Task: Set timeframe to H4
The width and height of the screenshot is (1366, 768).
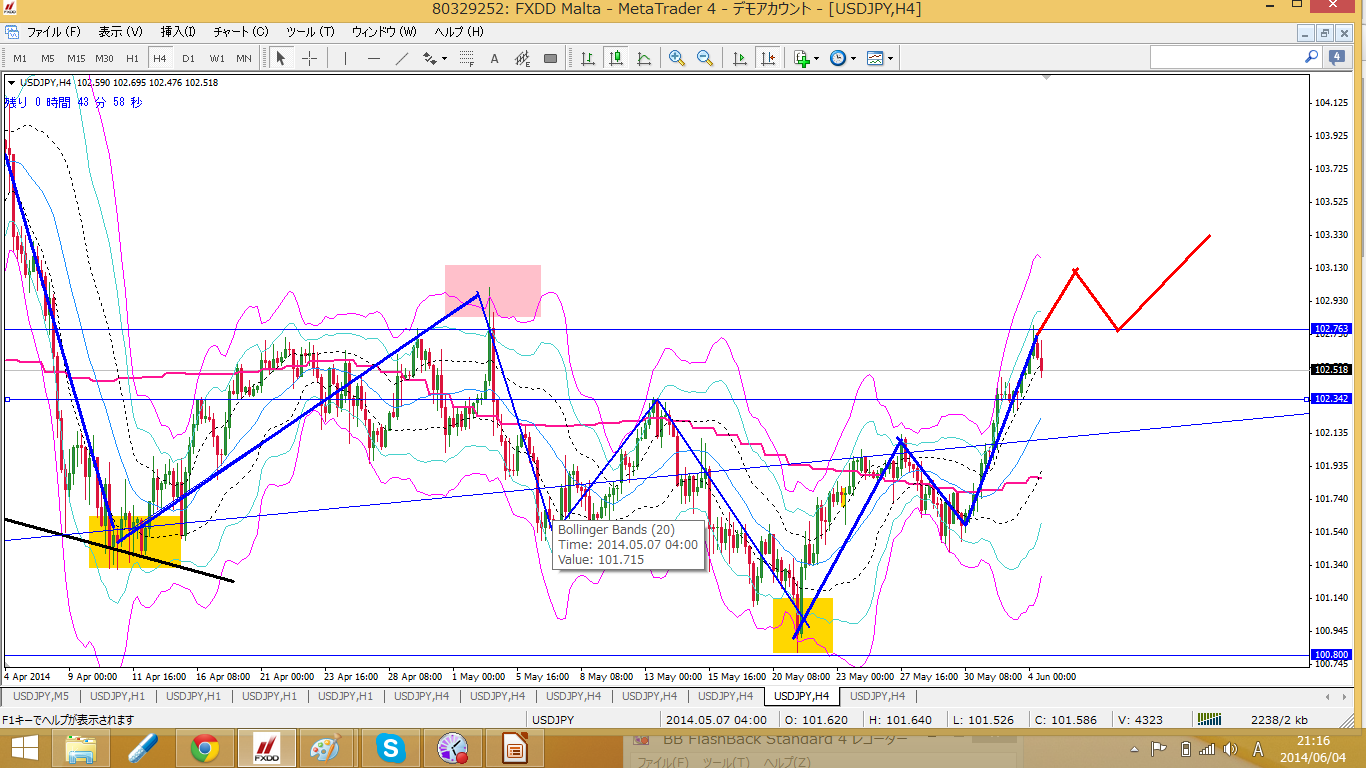Action: click(160, 58)
